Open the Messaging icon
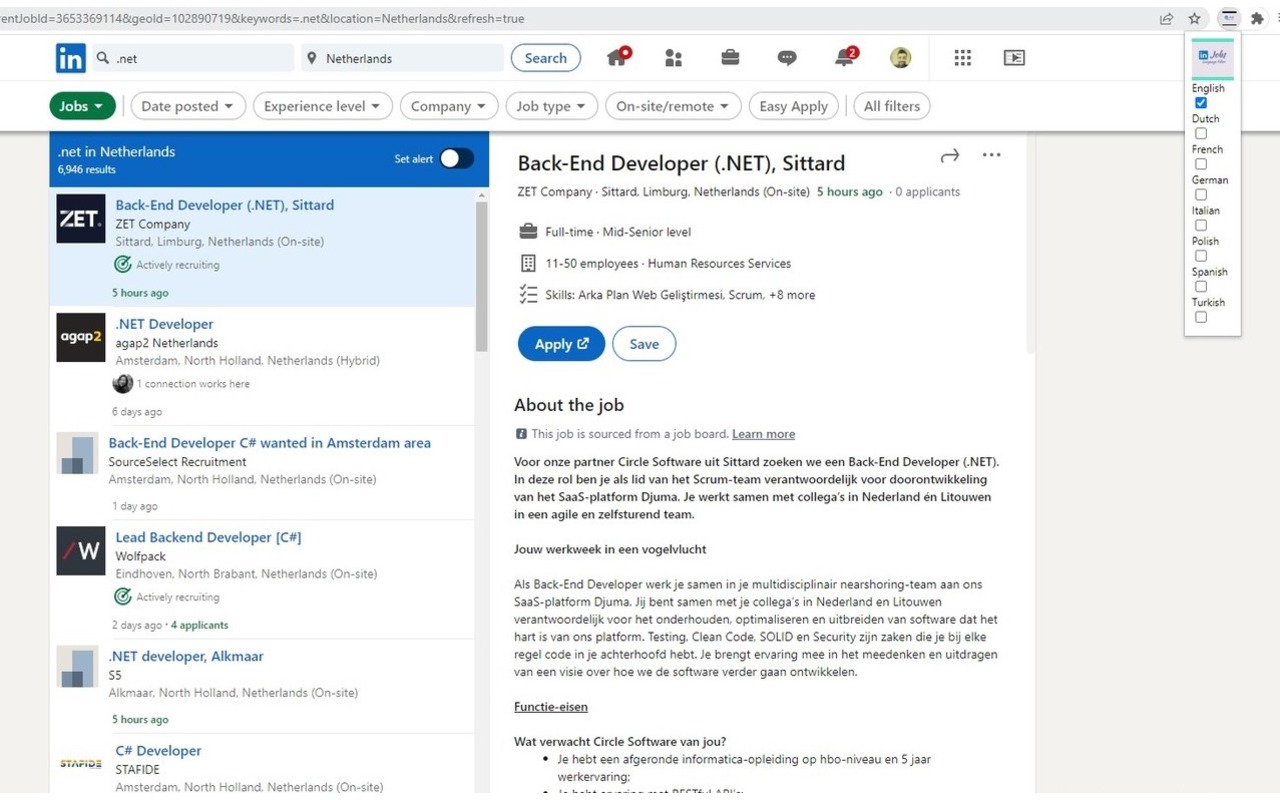The height and width of the screenshot is (800, 1280). coord(787,58)
